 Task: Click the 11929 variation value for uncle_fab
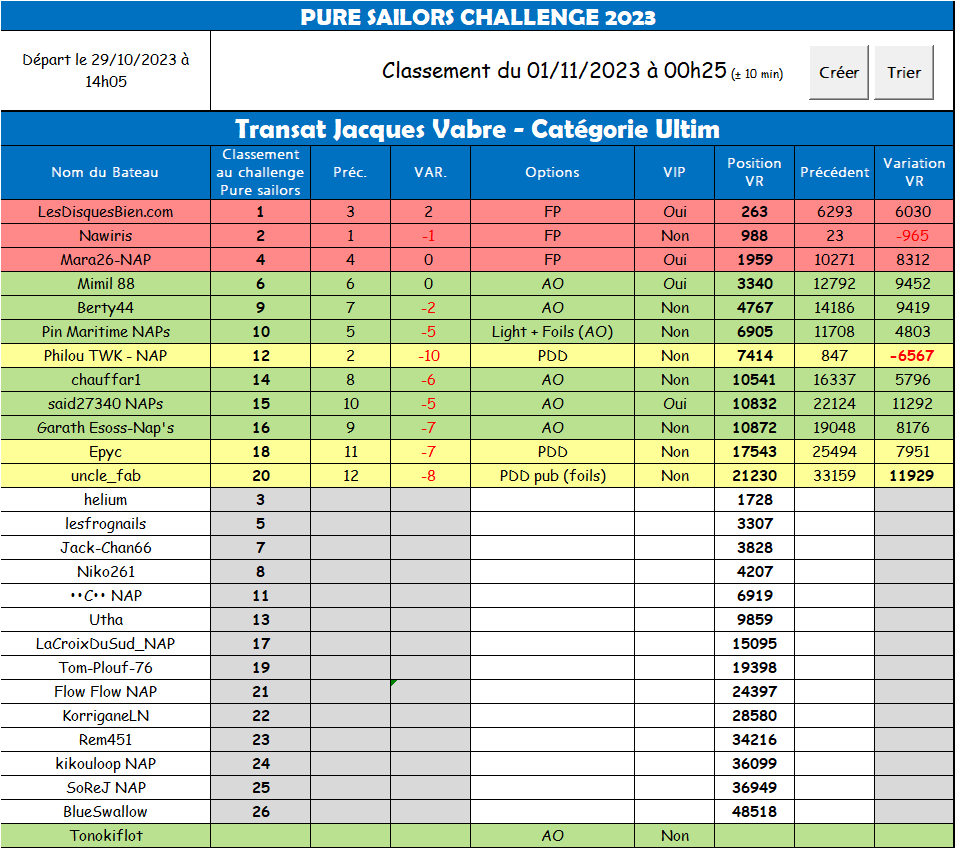912,476
